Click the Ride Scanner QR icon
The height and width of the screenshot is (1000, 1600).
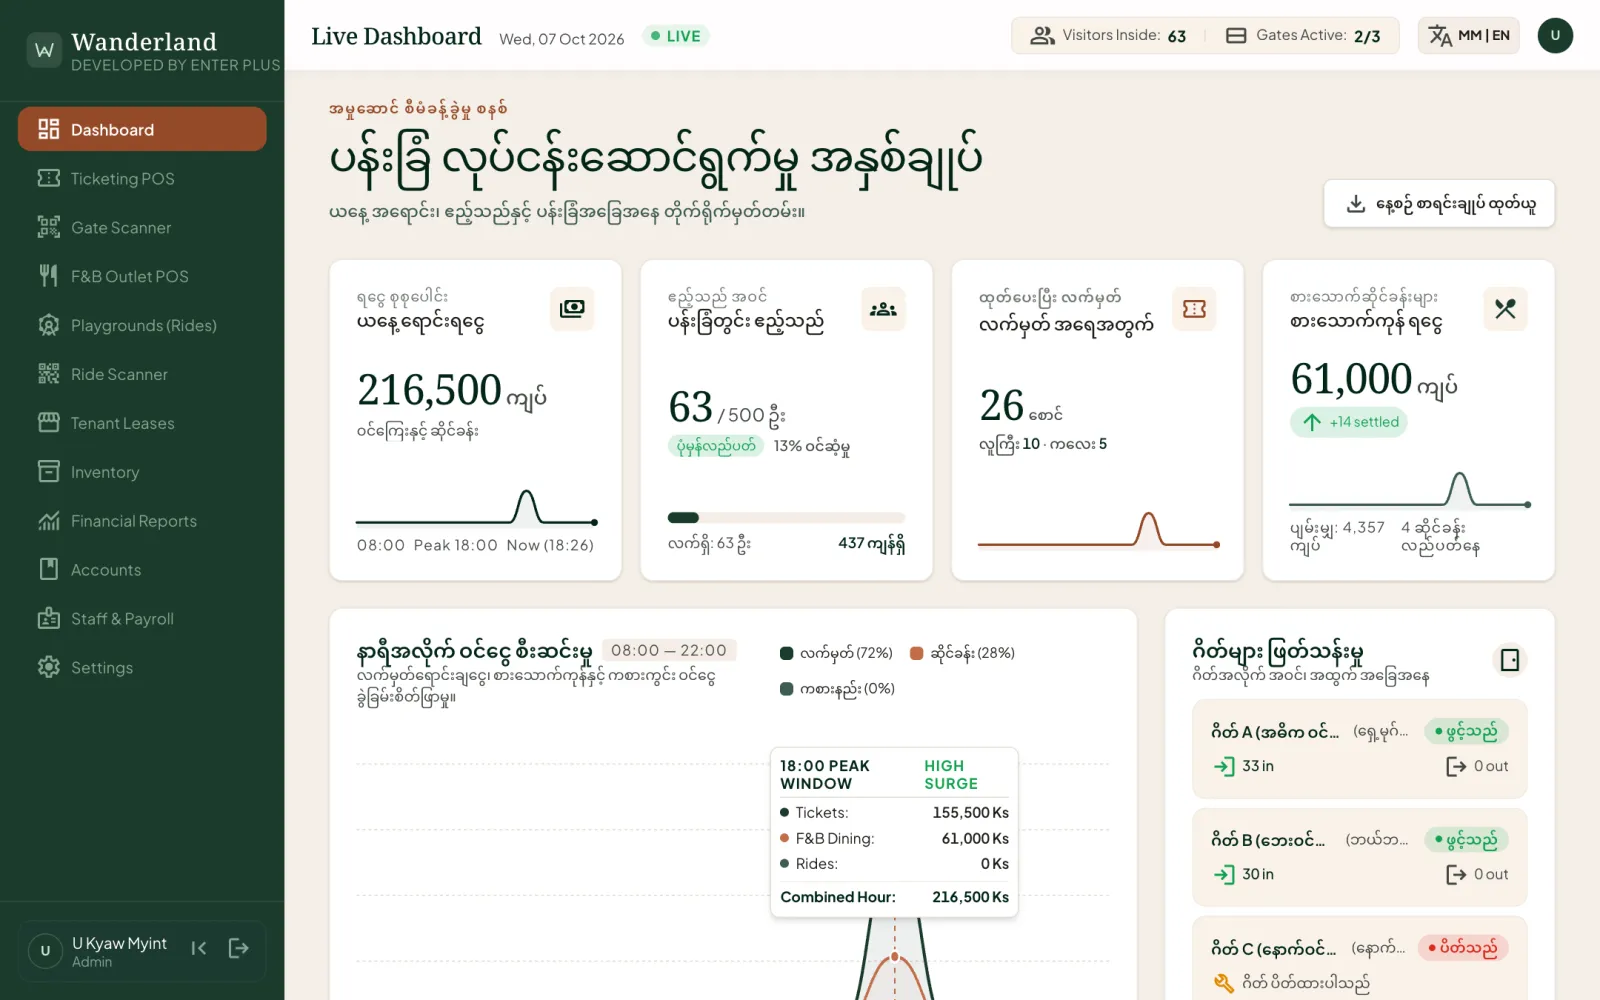click(48, 374)
